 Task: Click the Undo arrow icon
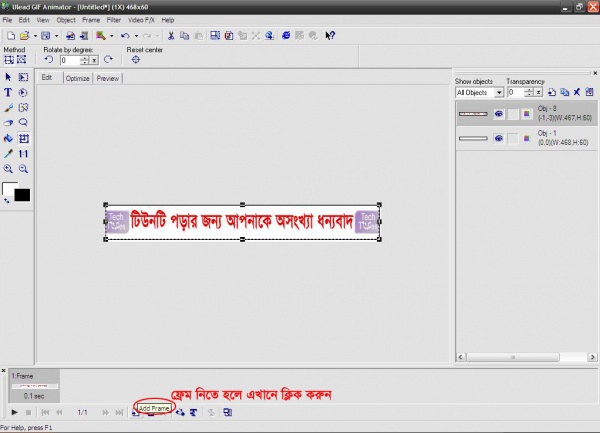(125, 36)
